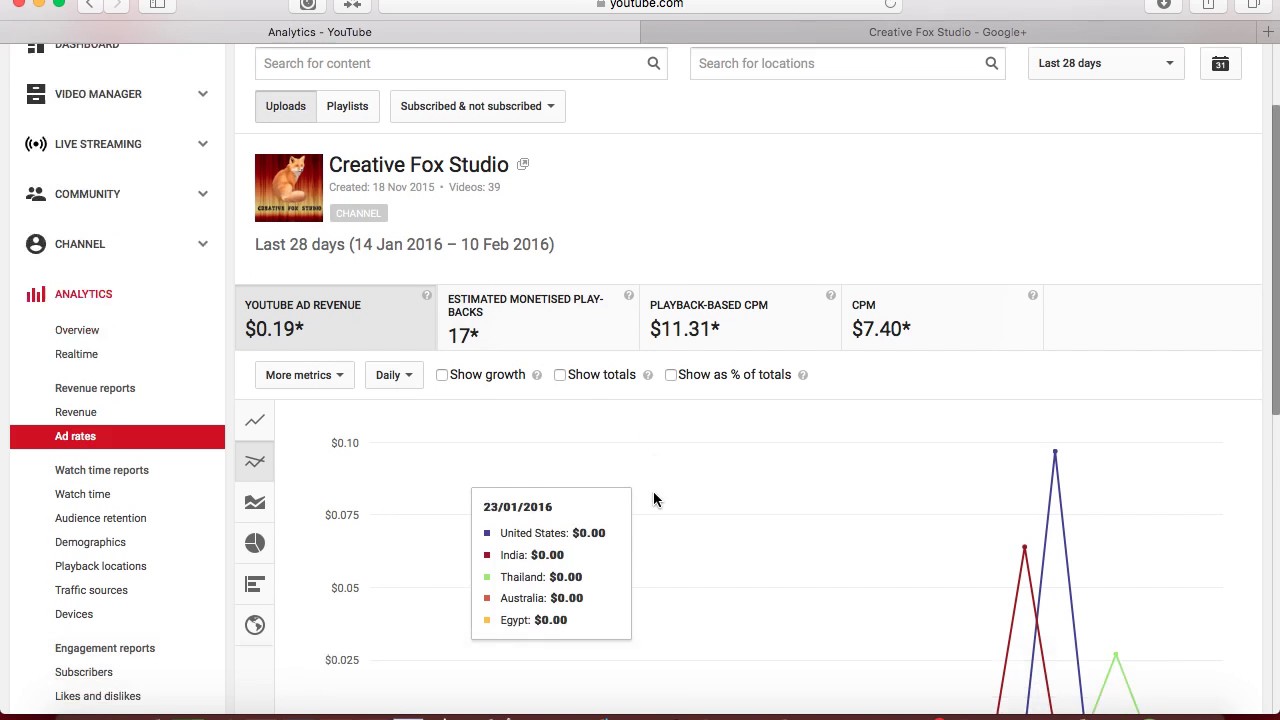Switch to Analytics - YouTube browser tab
Viewport: 1280px width, 720px height.
(x=320, y=32)
